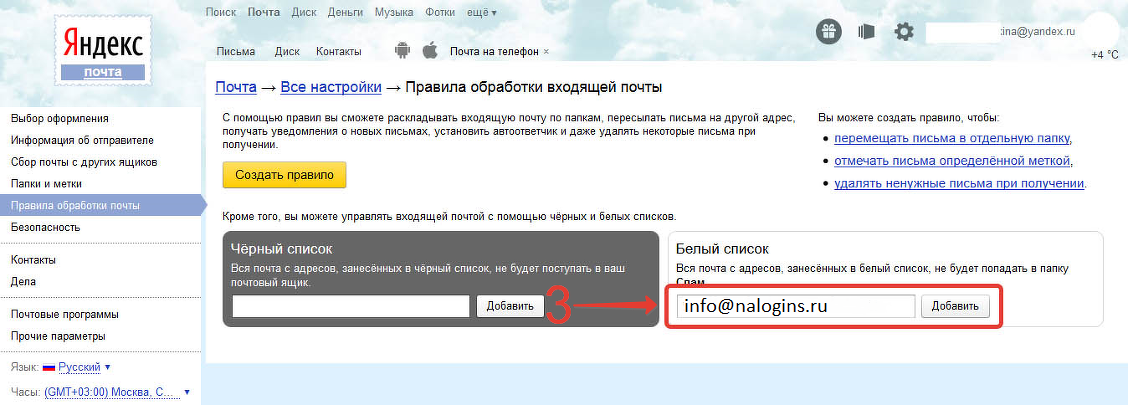Screen dimensions: 1128x405
Task: Focus the blacklist address input field
Action: (x=351, y=306)
